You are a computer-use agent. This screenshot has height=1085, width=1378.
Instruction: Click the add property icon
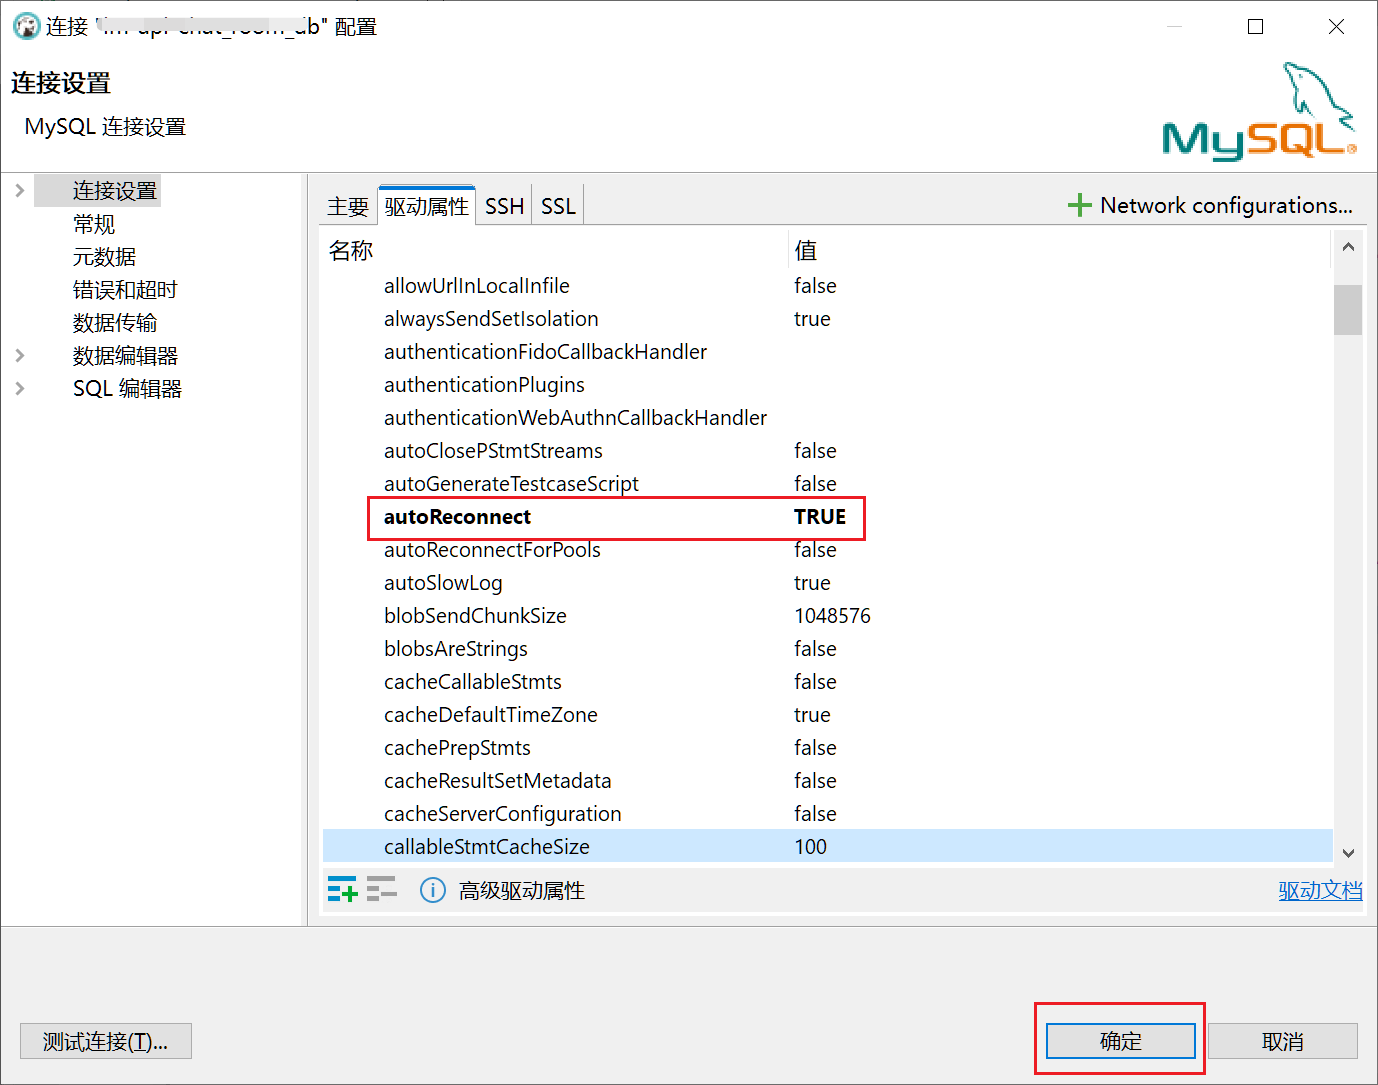pos(342,889)
